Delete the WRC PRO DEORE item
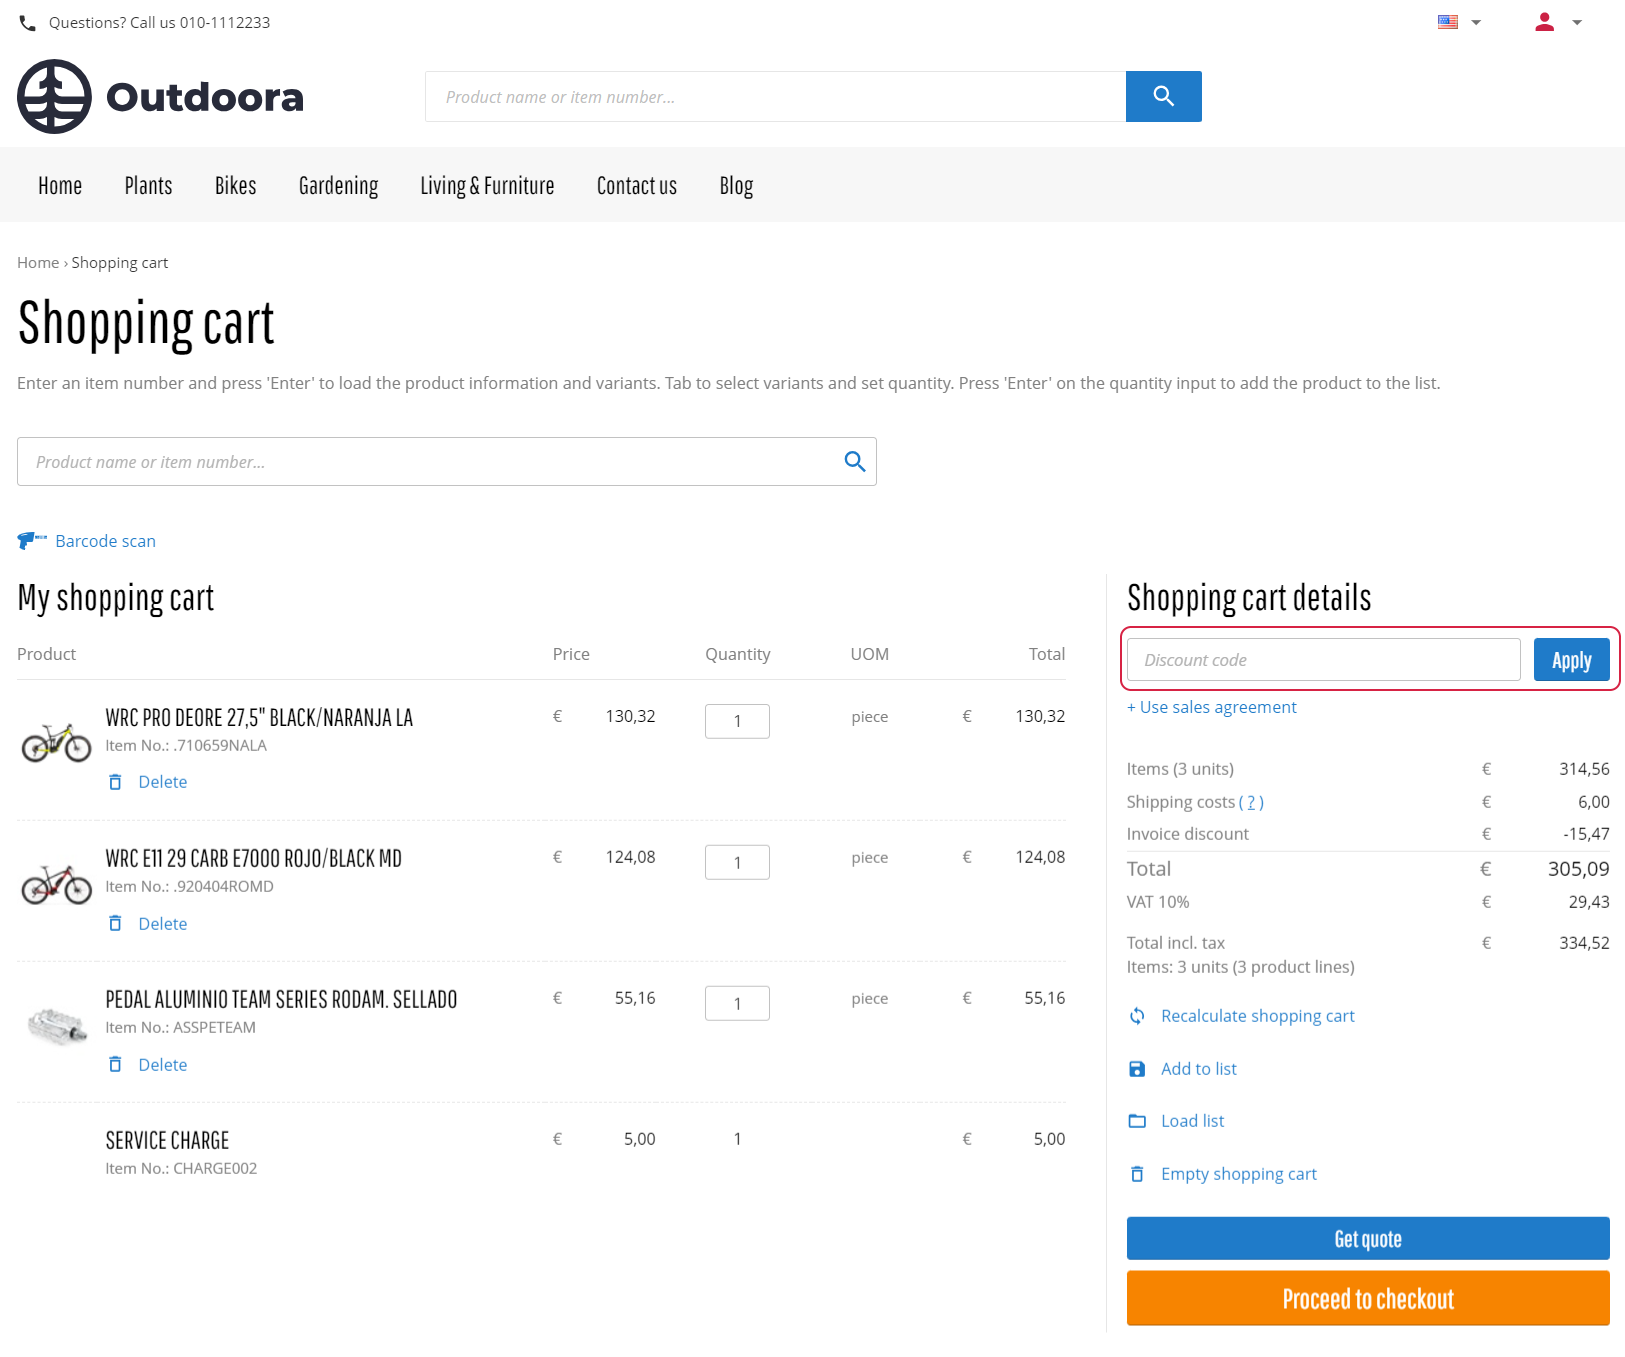1625x1357 pixels. point(163,782)
